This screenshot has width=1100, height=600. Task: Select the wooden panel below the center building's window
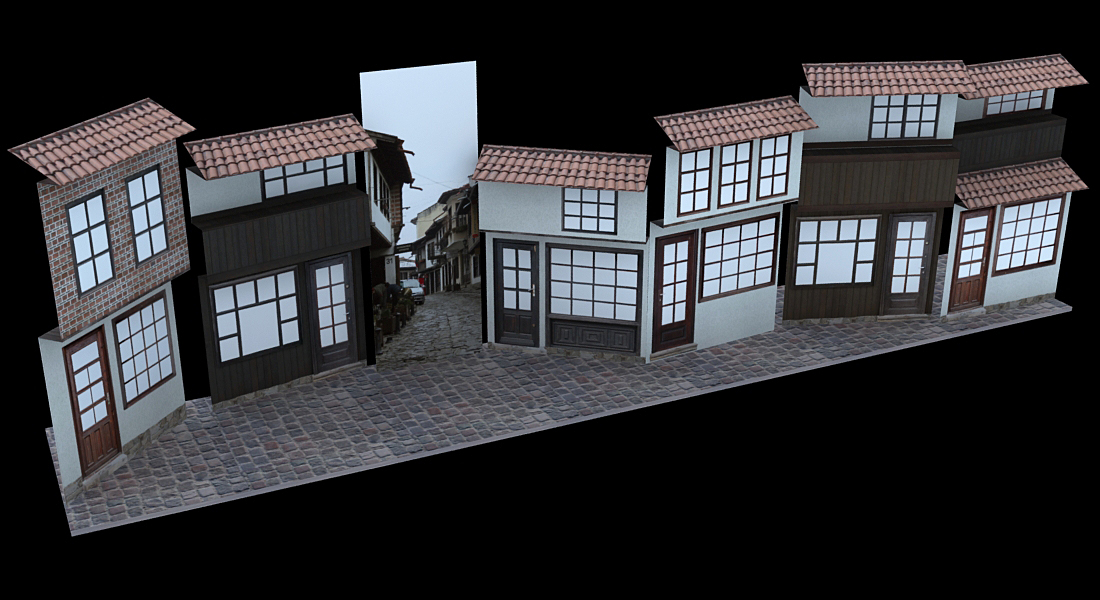[x=593, y=334]
